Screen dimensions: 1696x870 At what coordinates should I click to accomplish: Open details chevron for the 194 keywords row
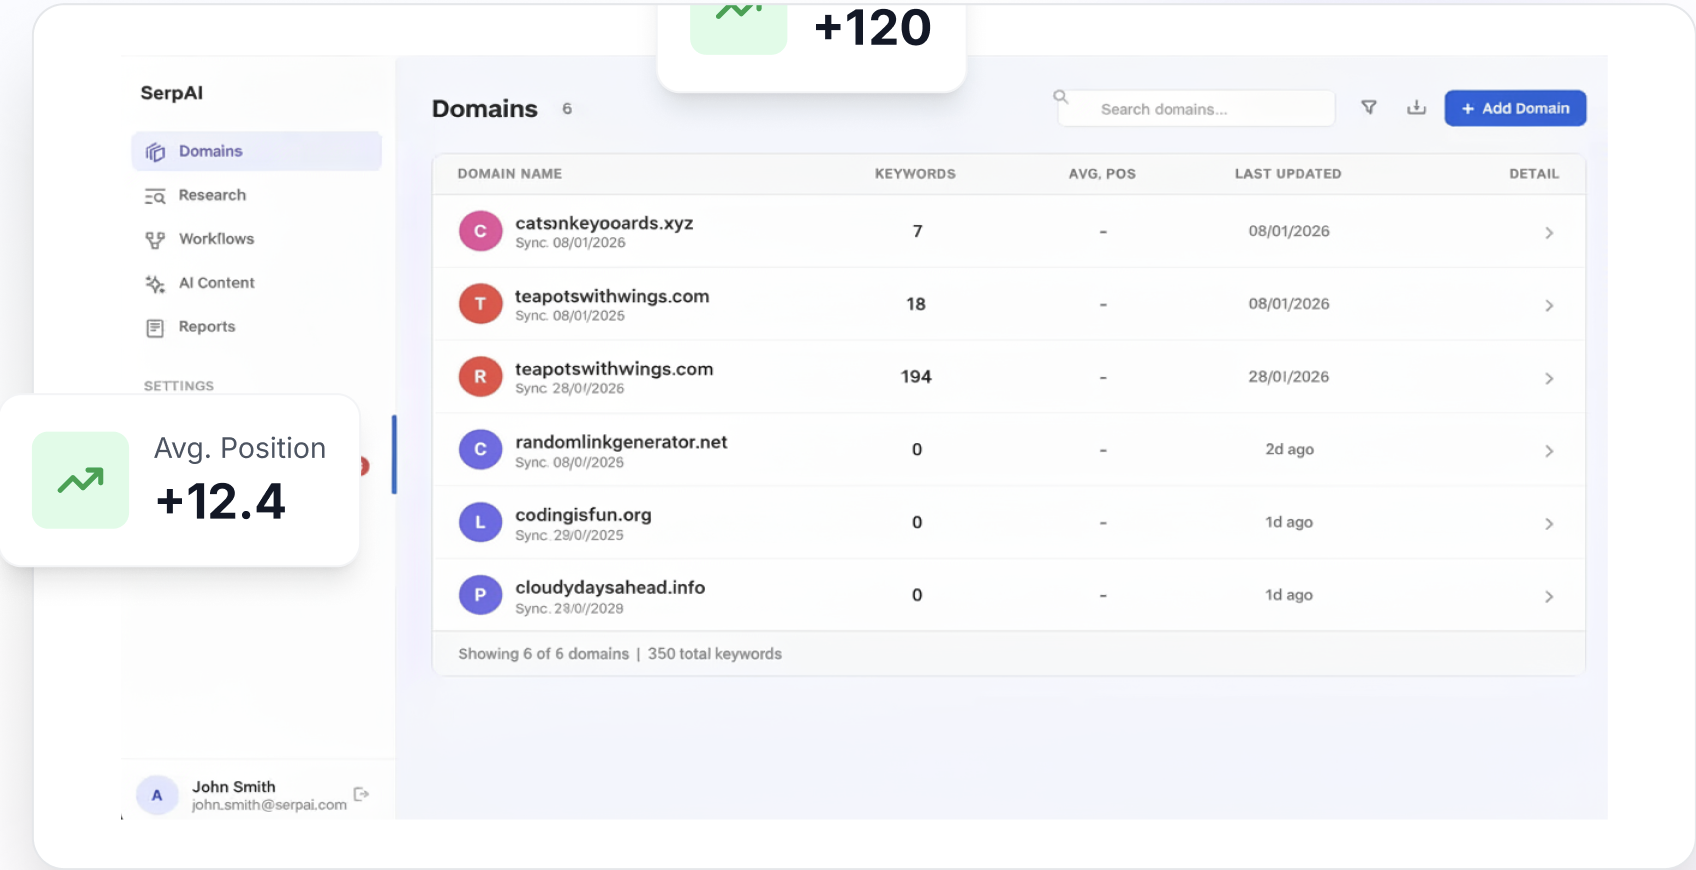[x=1549, y=378]
